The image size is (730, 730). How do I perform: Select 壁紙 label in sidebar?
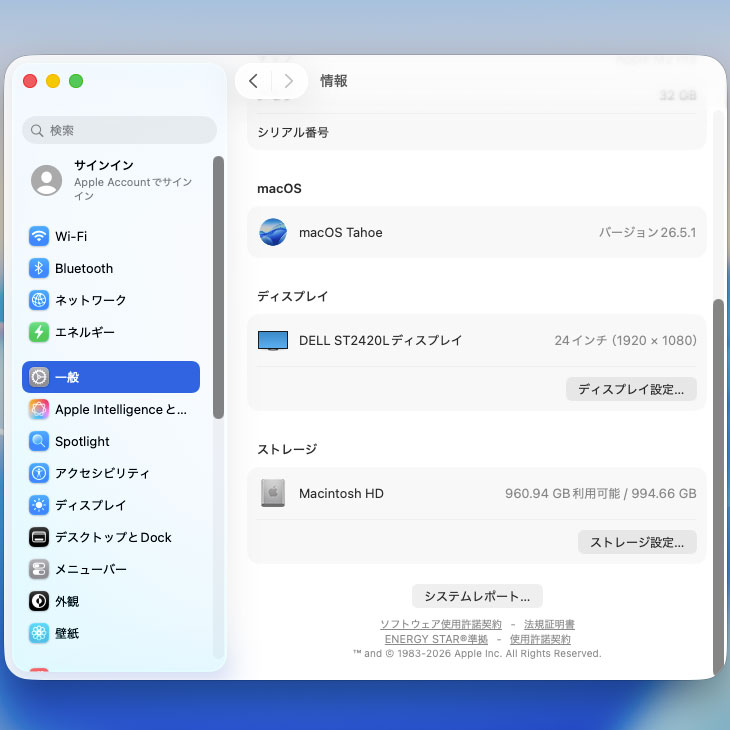coord(67,633)
